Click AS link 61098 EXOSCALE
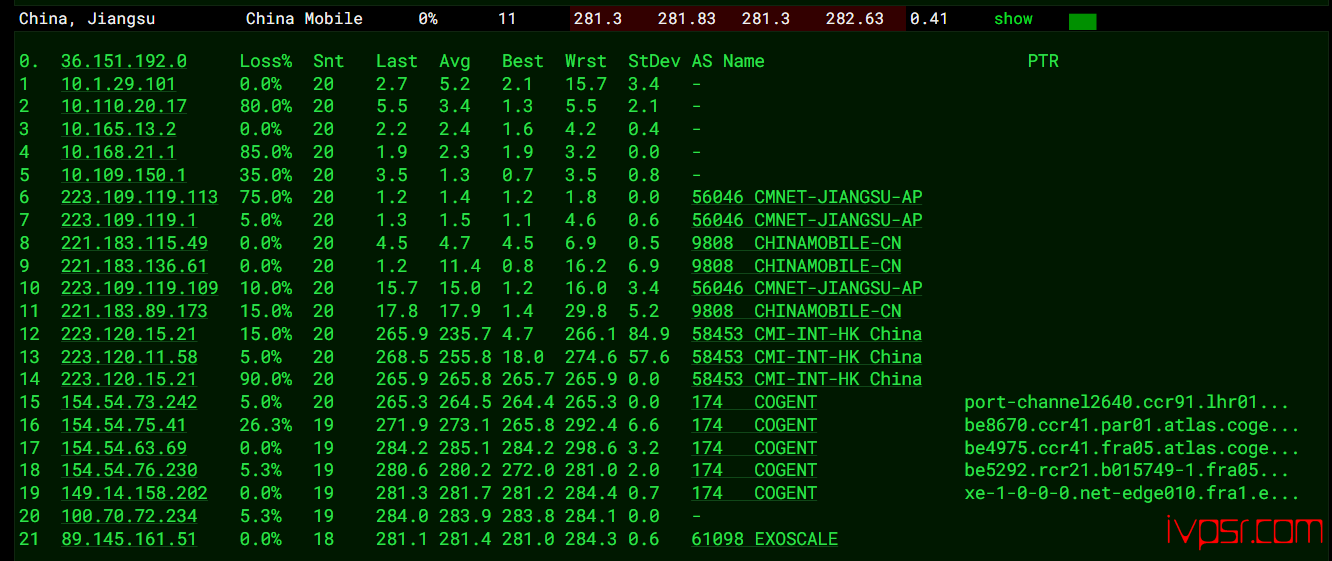Image resolution: width=1332 pixels, height=561 pixels. tap(764, 539)
